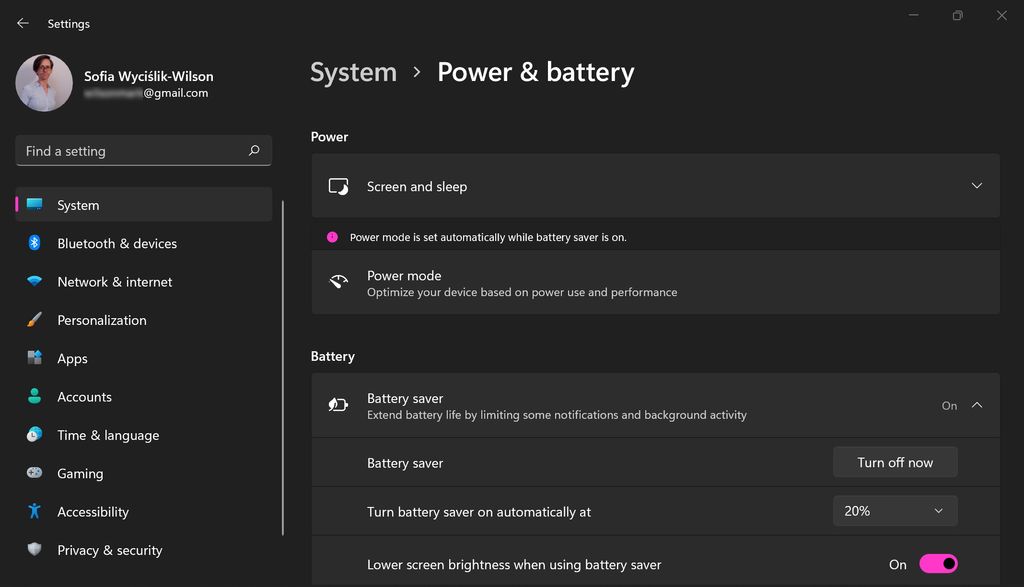The image size is (1024, 587).
Task: Click the Accessibility sidebar icon
Action: click(x=35, y=511)
